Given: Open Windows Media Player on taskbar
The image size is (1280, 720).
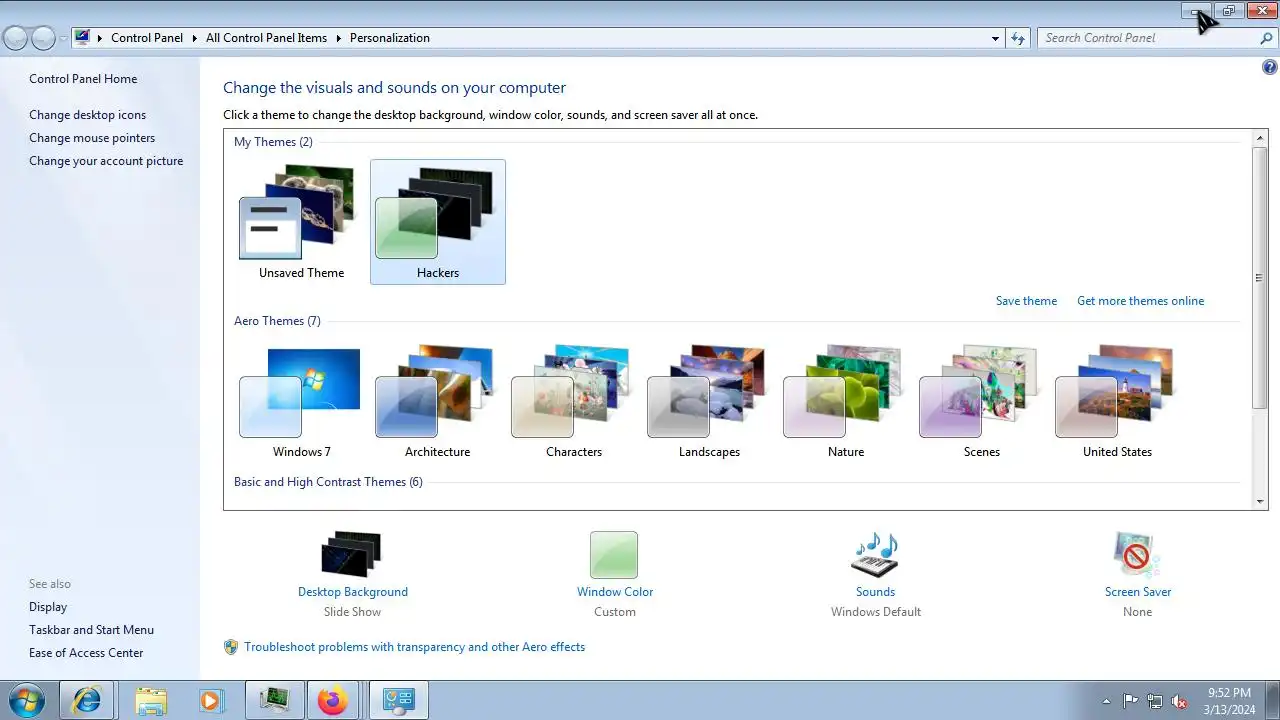Looking at the screenshot, I should (x=210, y=700).
